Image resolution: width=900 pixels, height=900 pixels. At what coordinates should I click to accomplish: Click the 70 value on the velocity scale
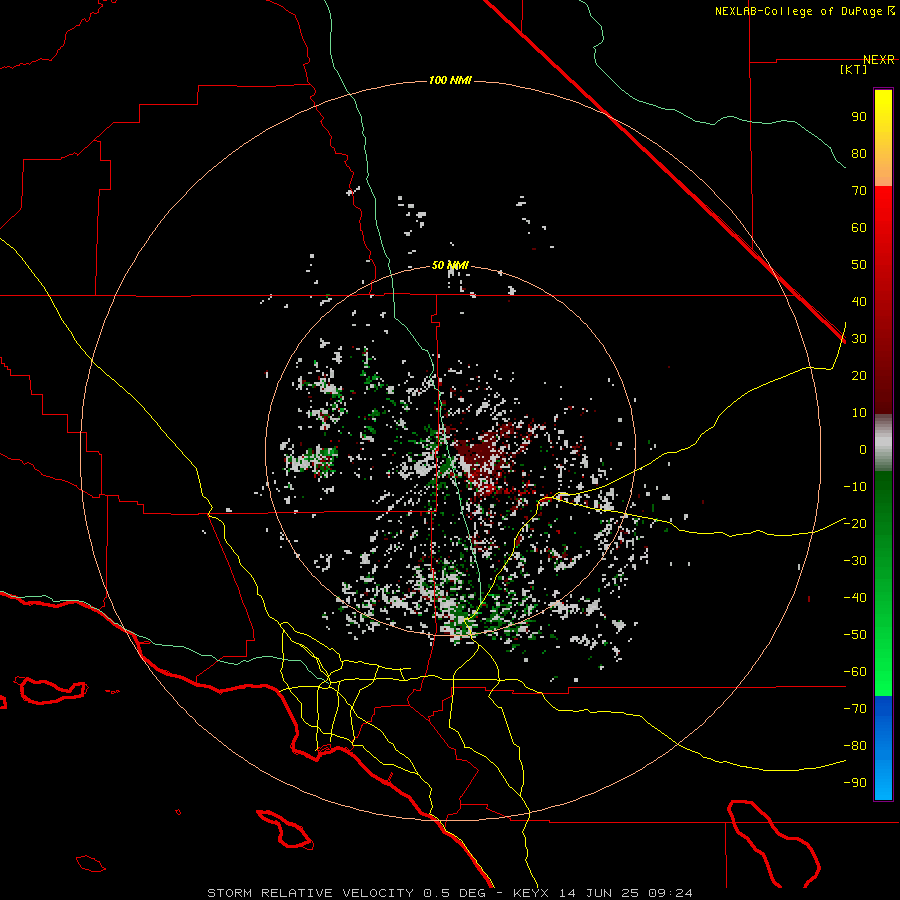pyautogui.click(x=859, y=191)
